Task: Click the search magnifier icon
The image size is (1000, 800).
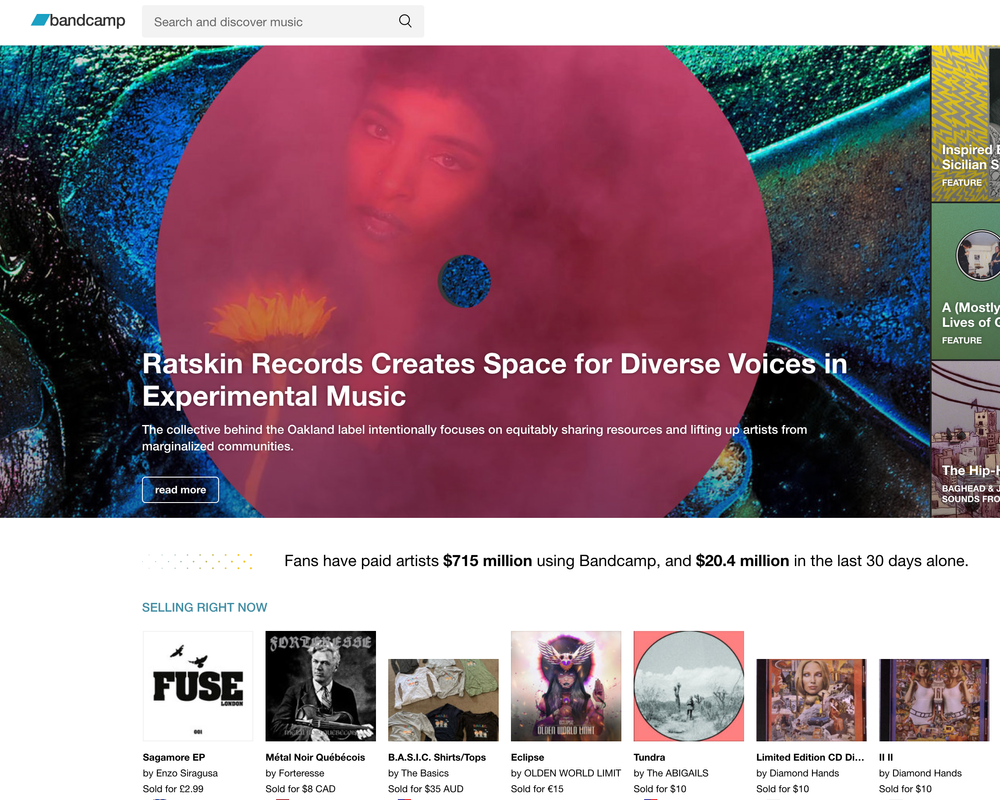Action: point(405,21)
